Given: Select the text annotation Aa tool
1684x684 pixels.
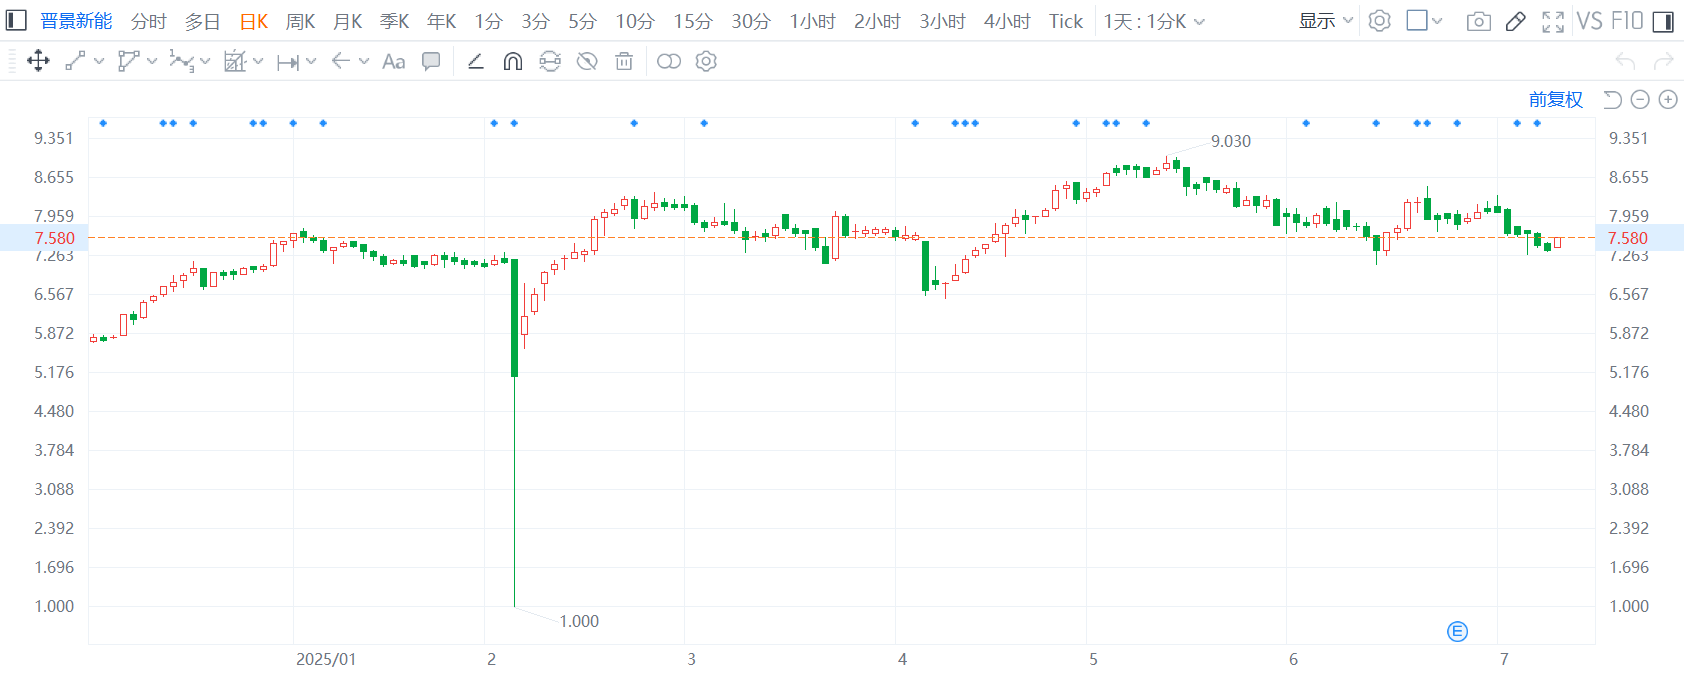Looking at the screenshot, I should point(393,62).
